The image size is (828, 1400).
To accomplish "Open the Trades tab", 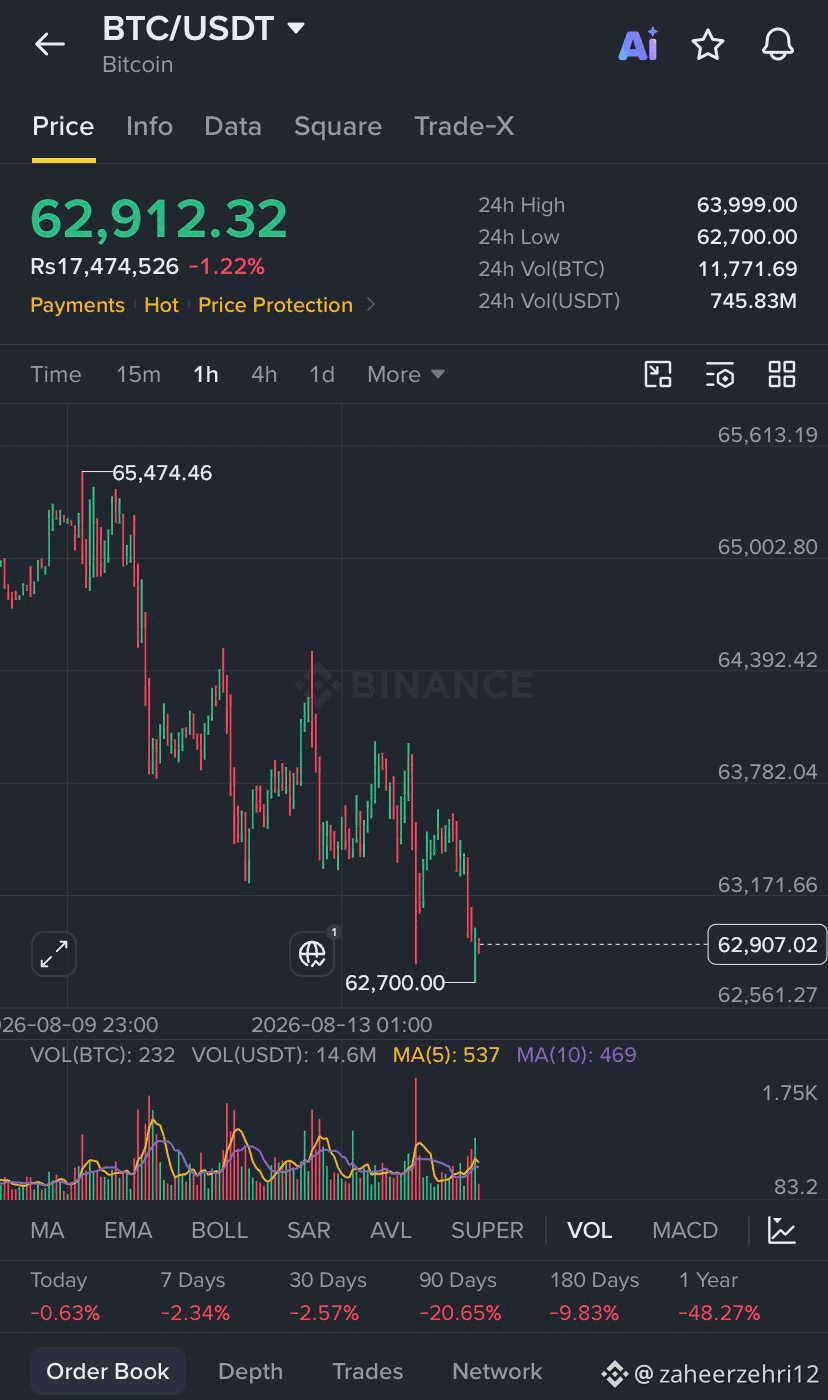I will coord(367,1371).
